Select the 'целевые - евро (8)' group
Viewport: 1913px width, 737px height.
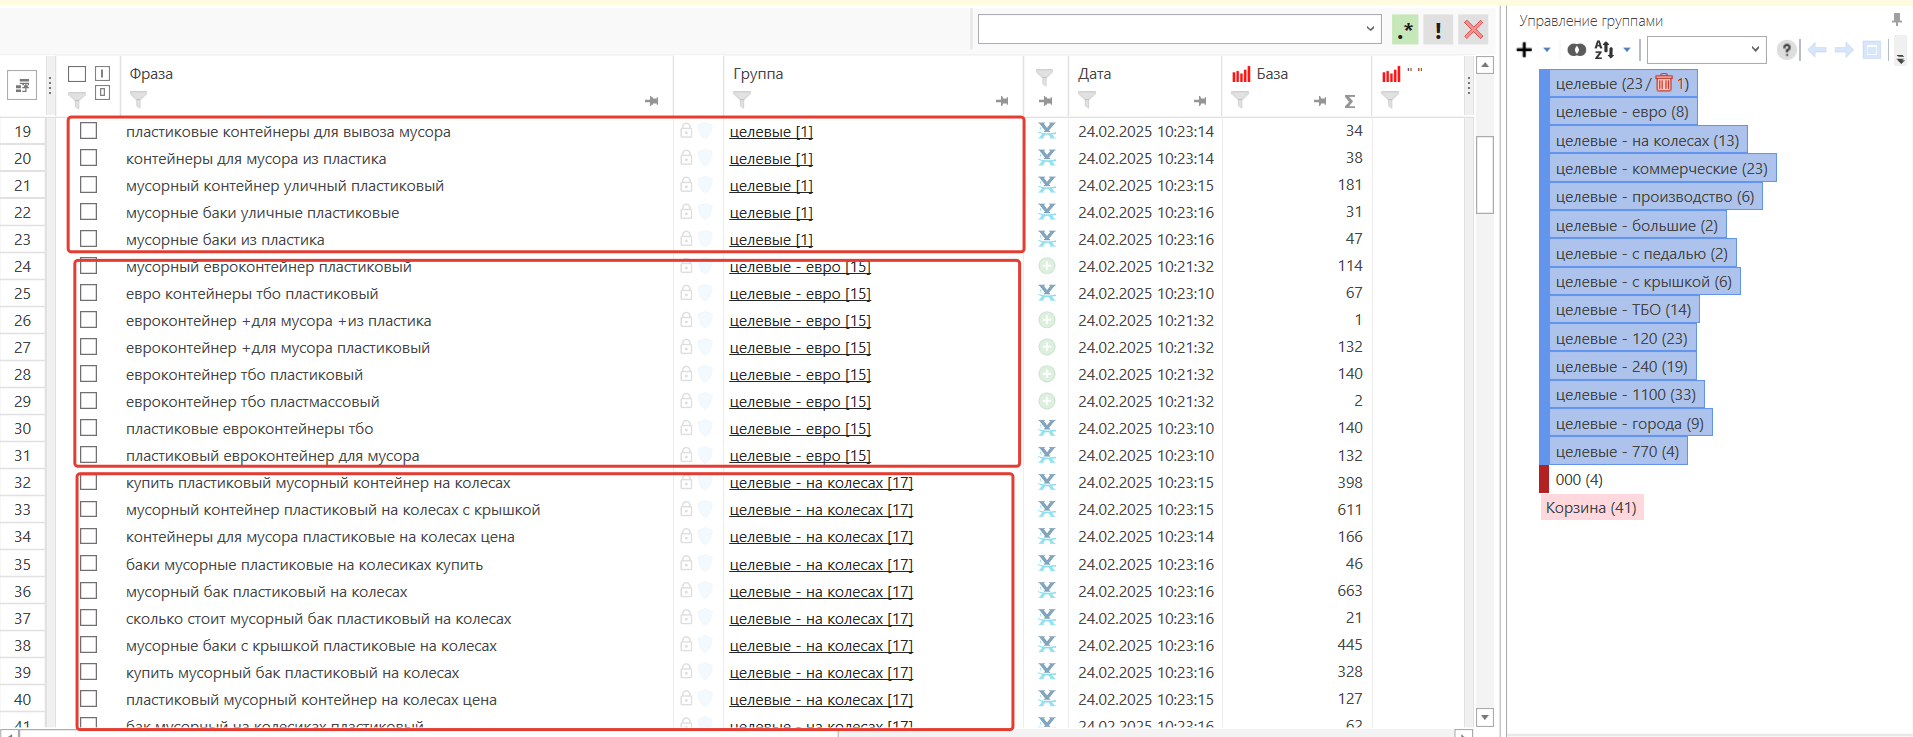1622,112
